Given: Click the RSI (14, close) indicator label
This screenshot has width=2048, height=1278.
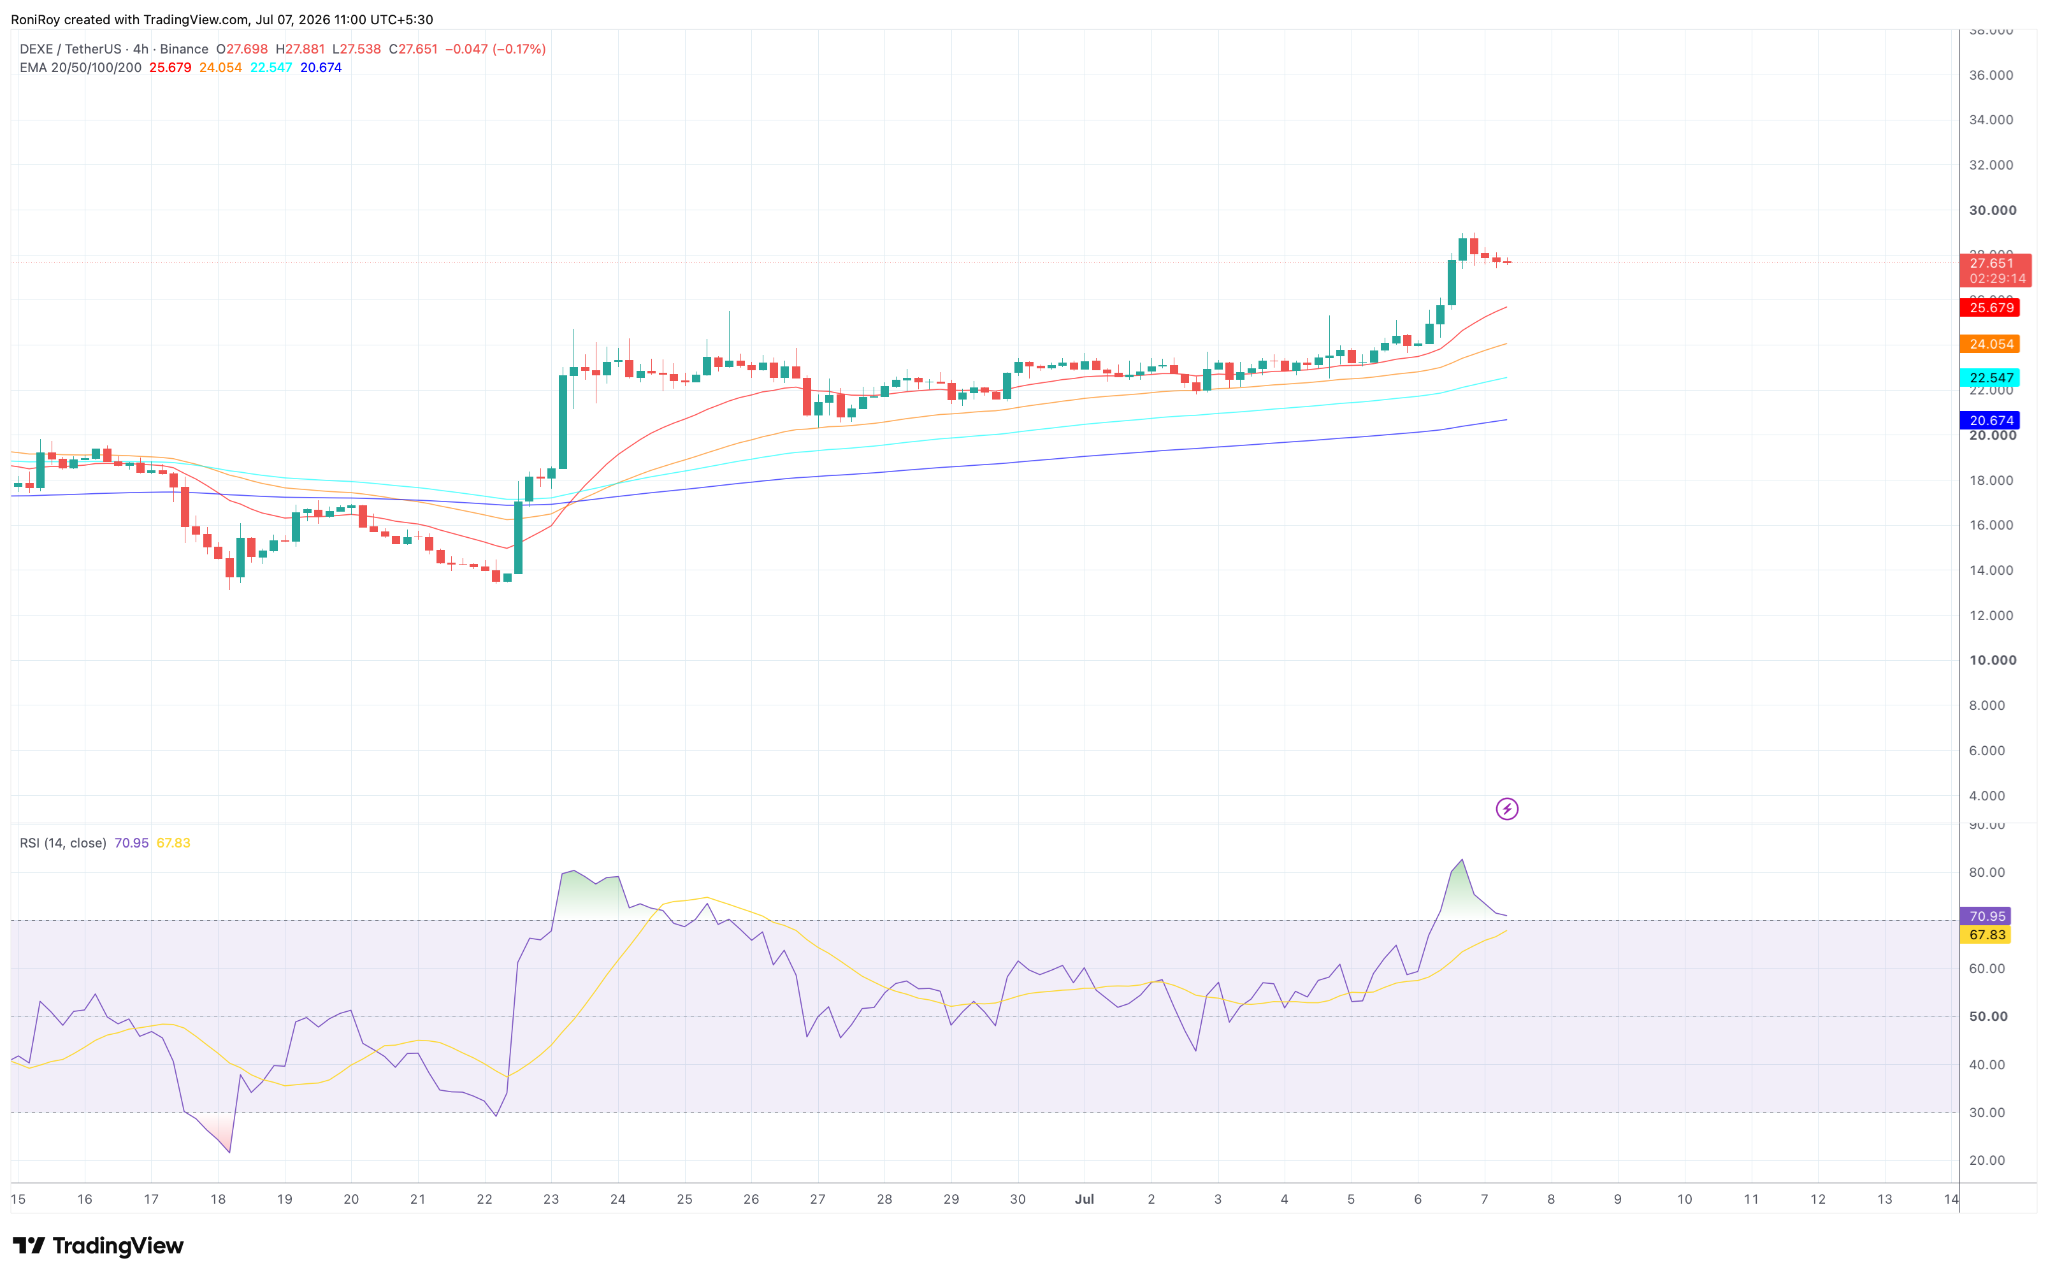Looking at the screenshot, I should pos(63,843).
